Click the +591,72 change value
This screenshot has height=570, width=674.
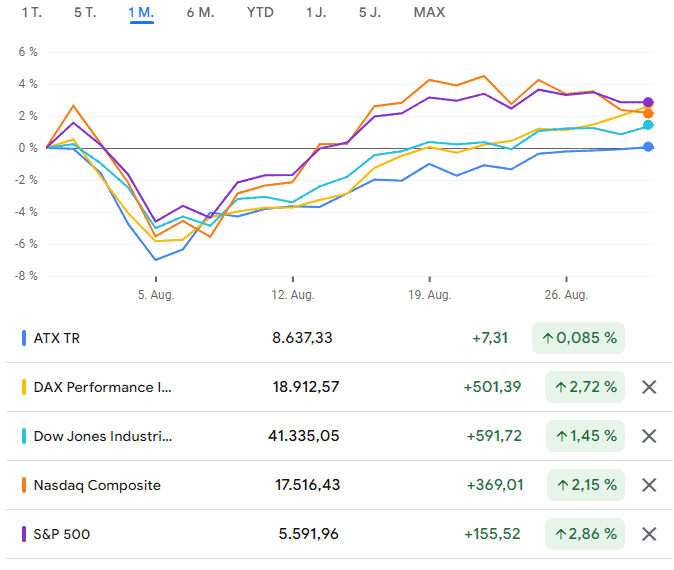click(x=494, y=436)
